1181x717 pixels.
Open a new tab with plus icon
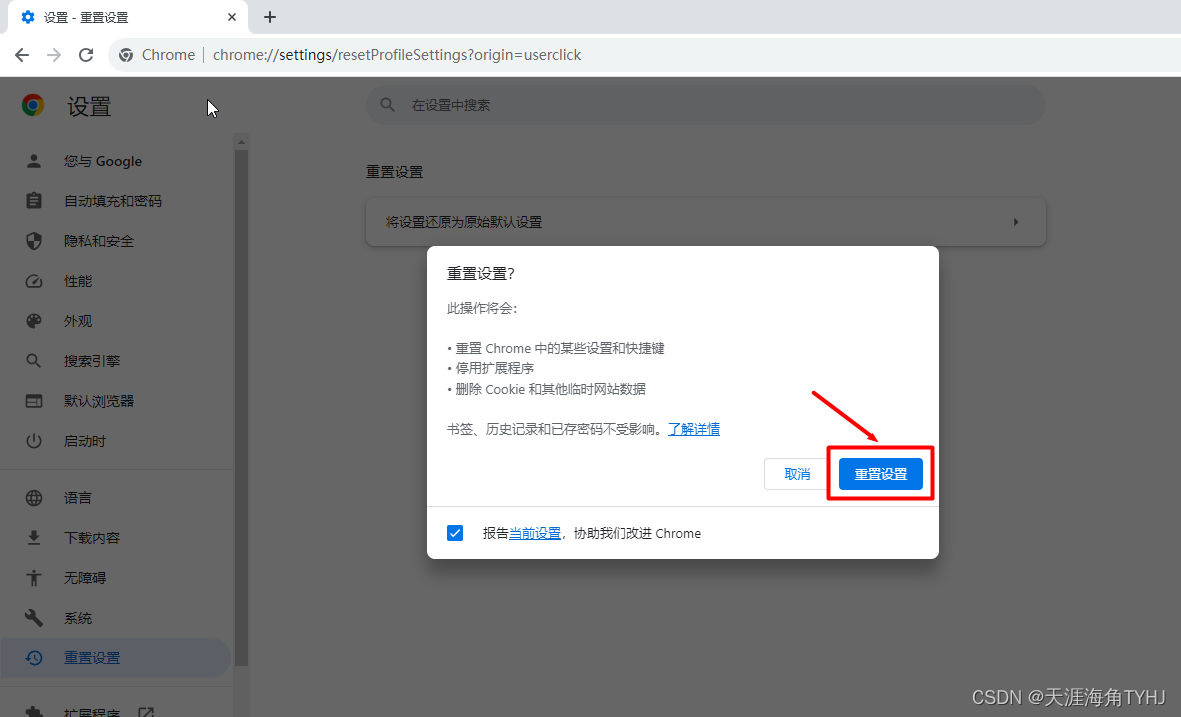[x=270, y=17]
